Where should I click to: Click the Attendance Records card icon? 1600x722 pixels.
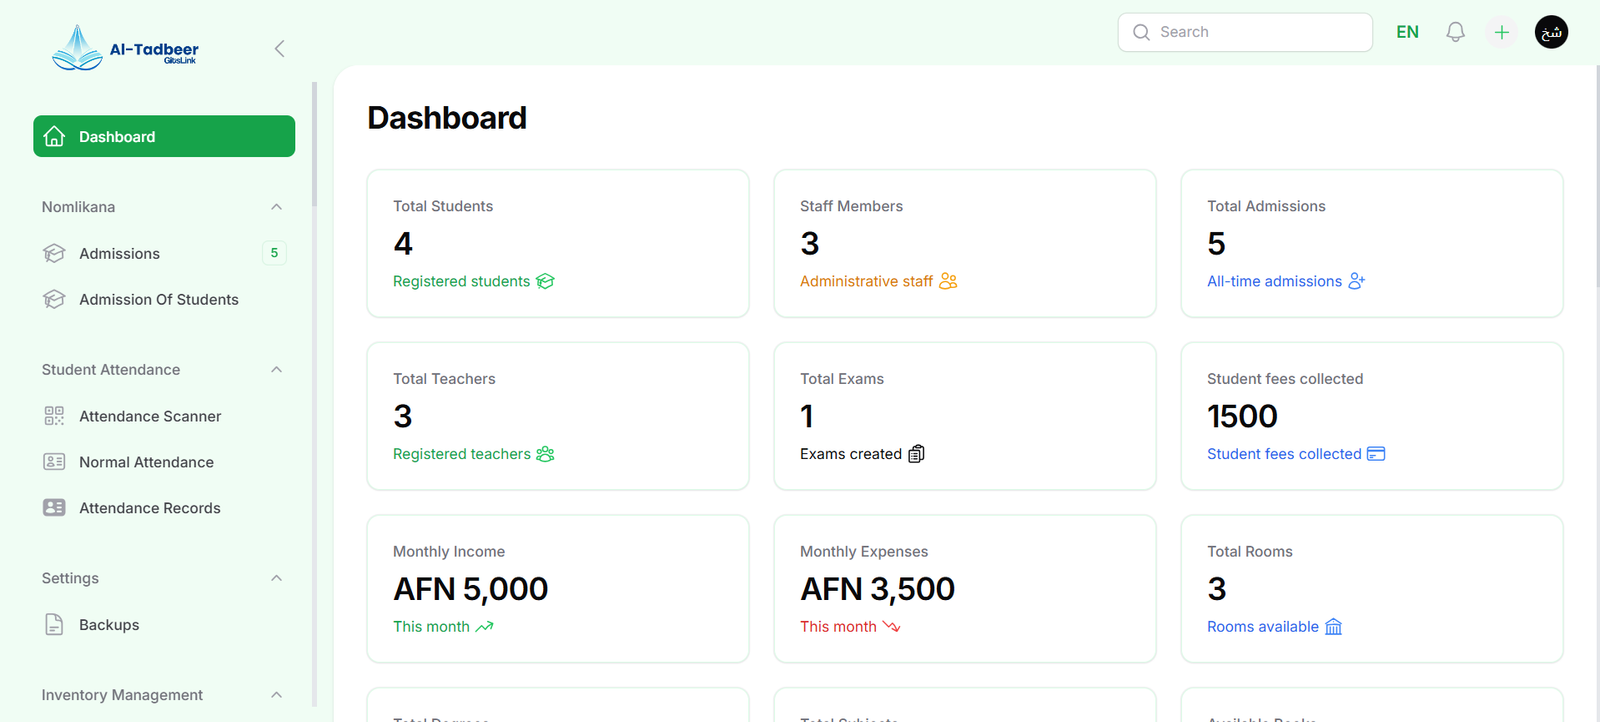coord(54,508)
